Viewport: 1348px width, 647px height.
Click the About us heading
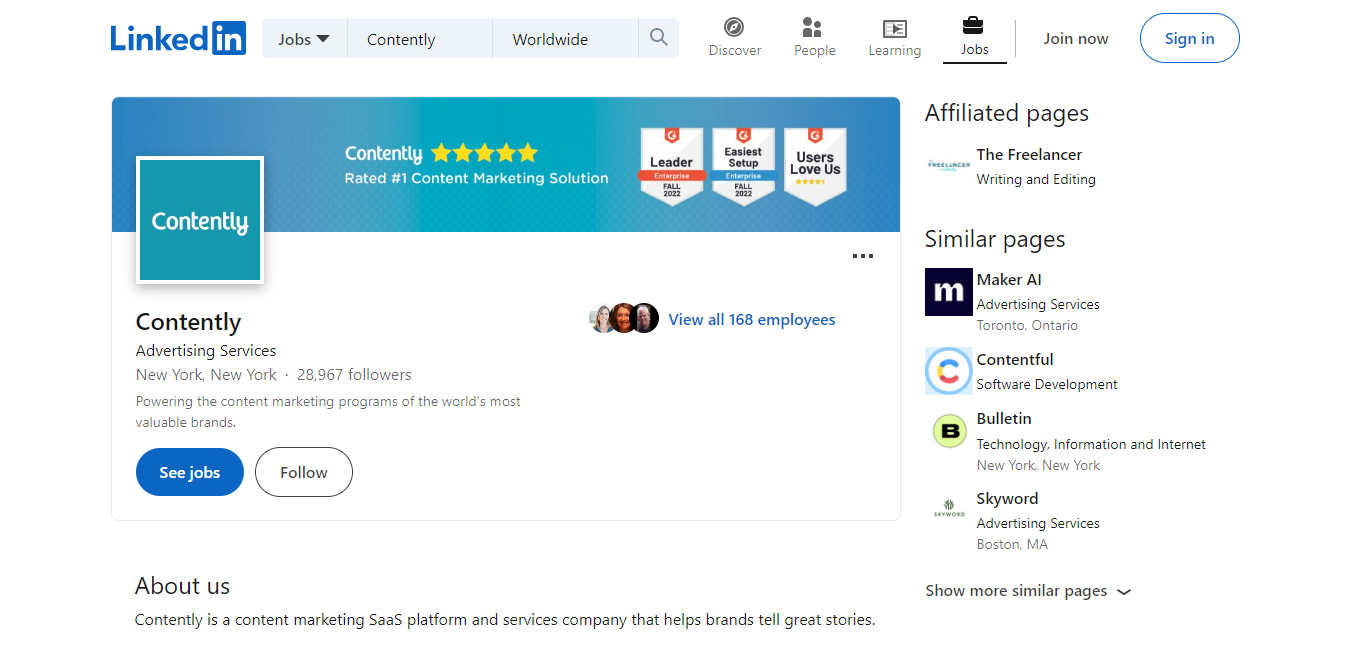tap(183, 586)
